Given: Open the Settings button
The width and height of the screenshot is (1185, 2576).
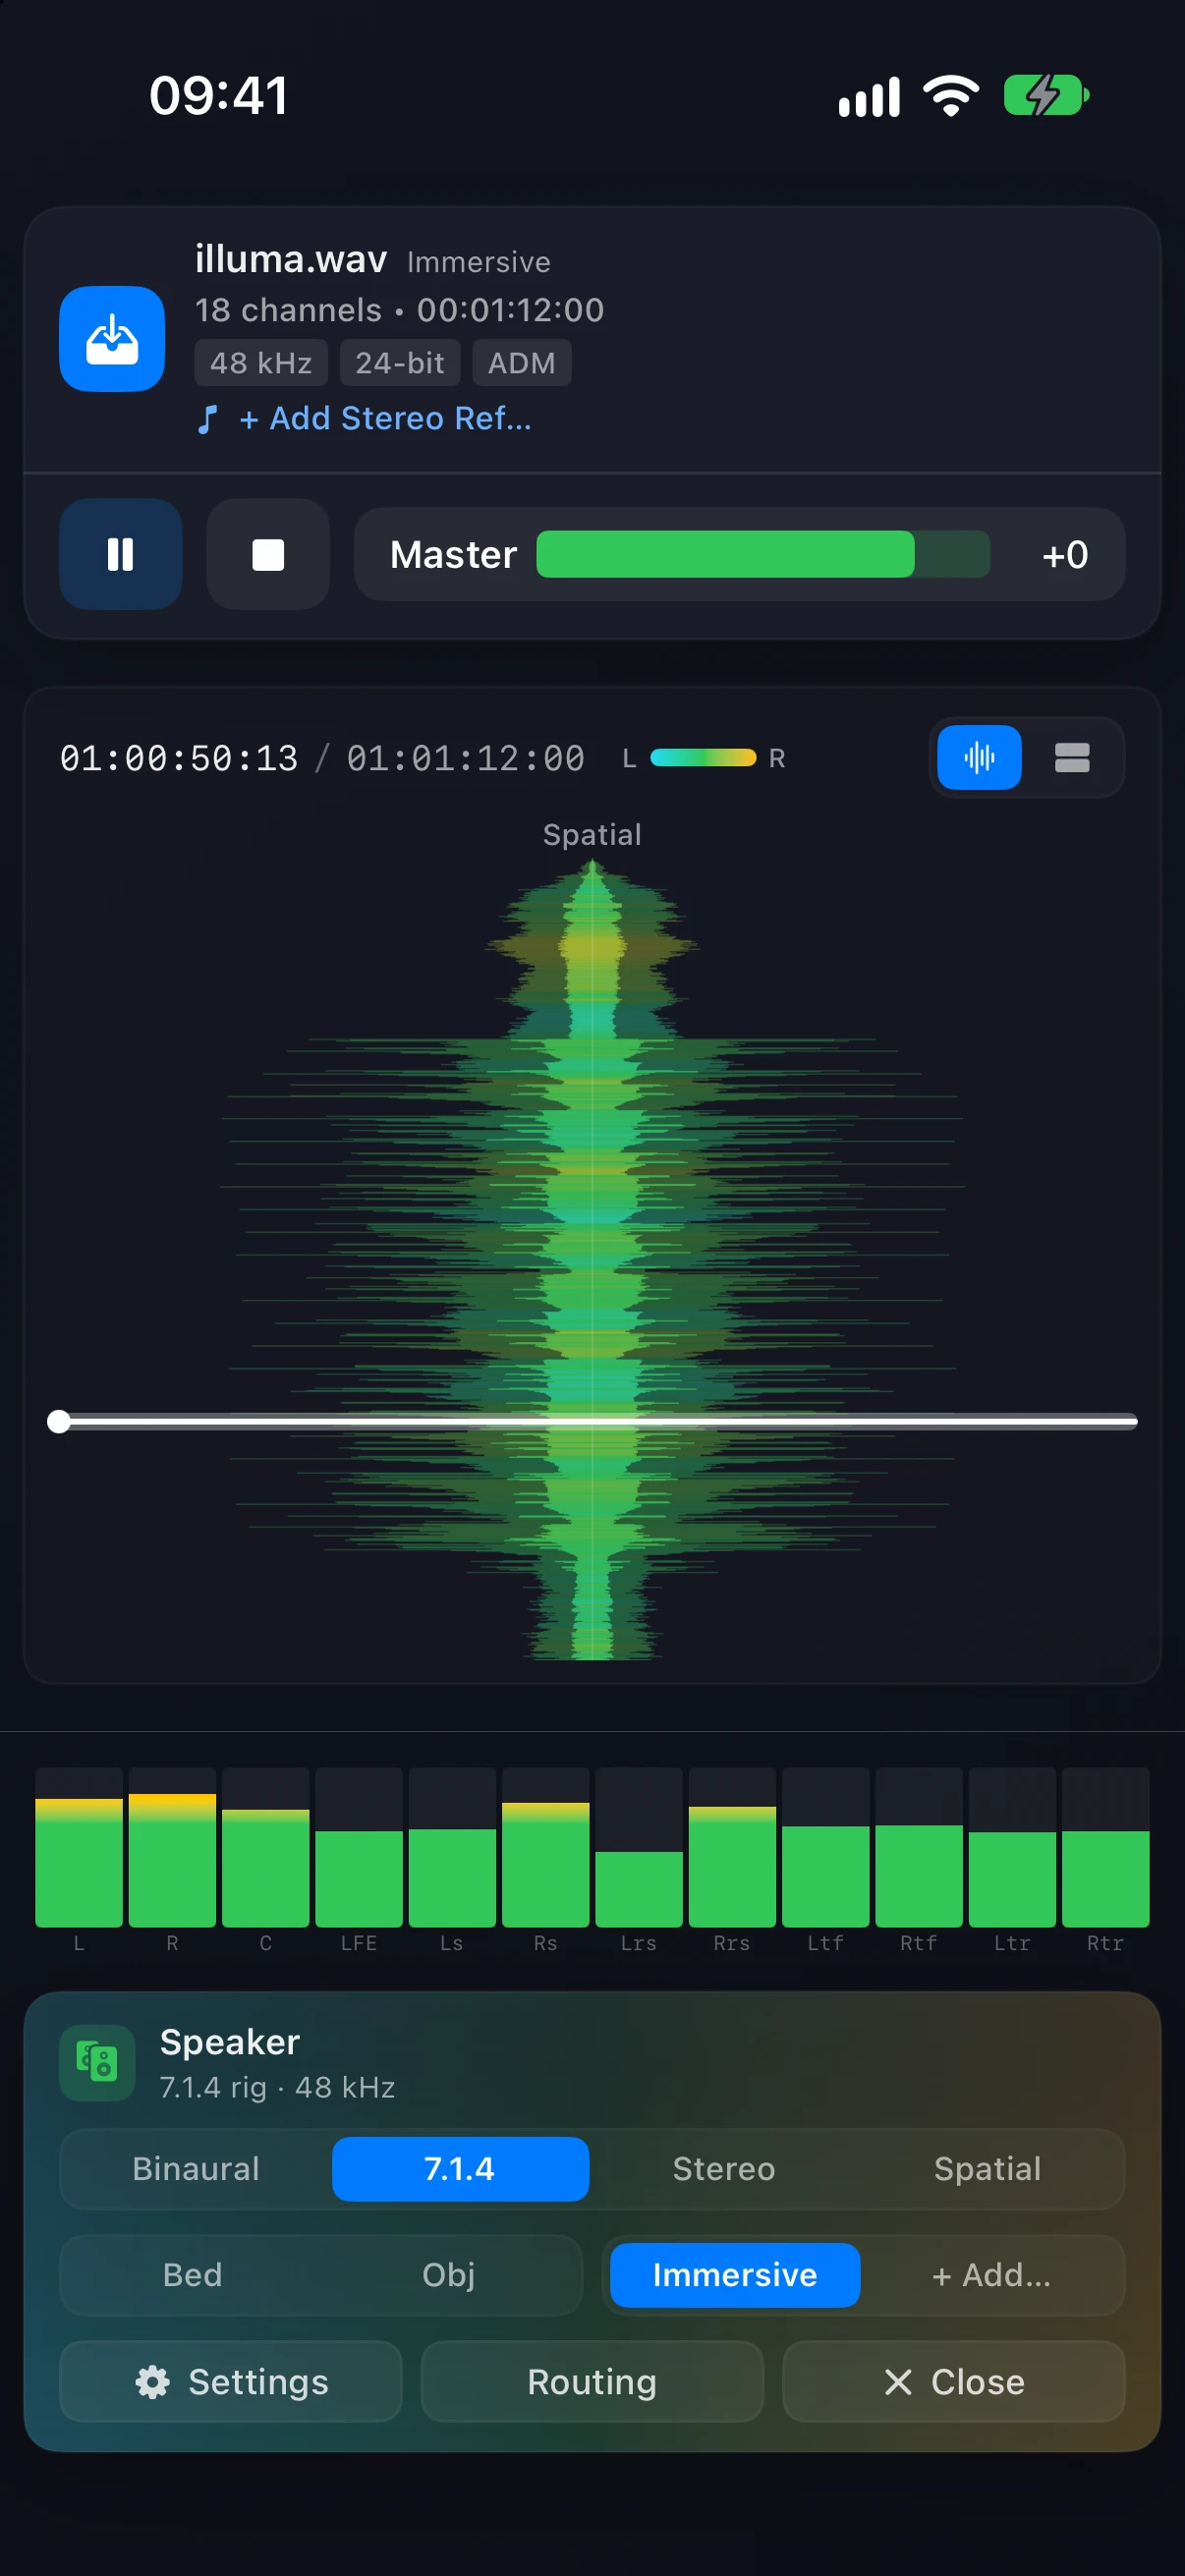Looking at the screenshot, I should 231,2382.
